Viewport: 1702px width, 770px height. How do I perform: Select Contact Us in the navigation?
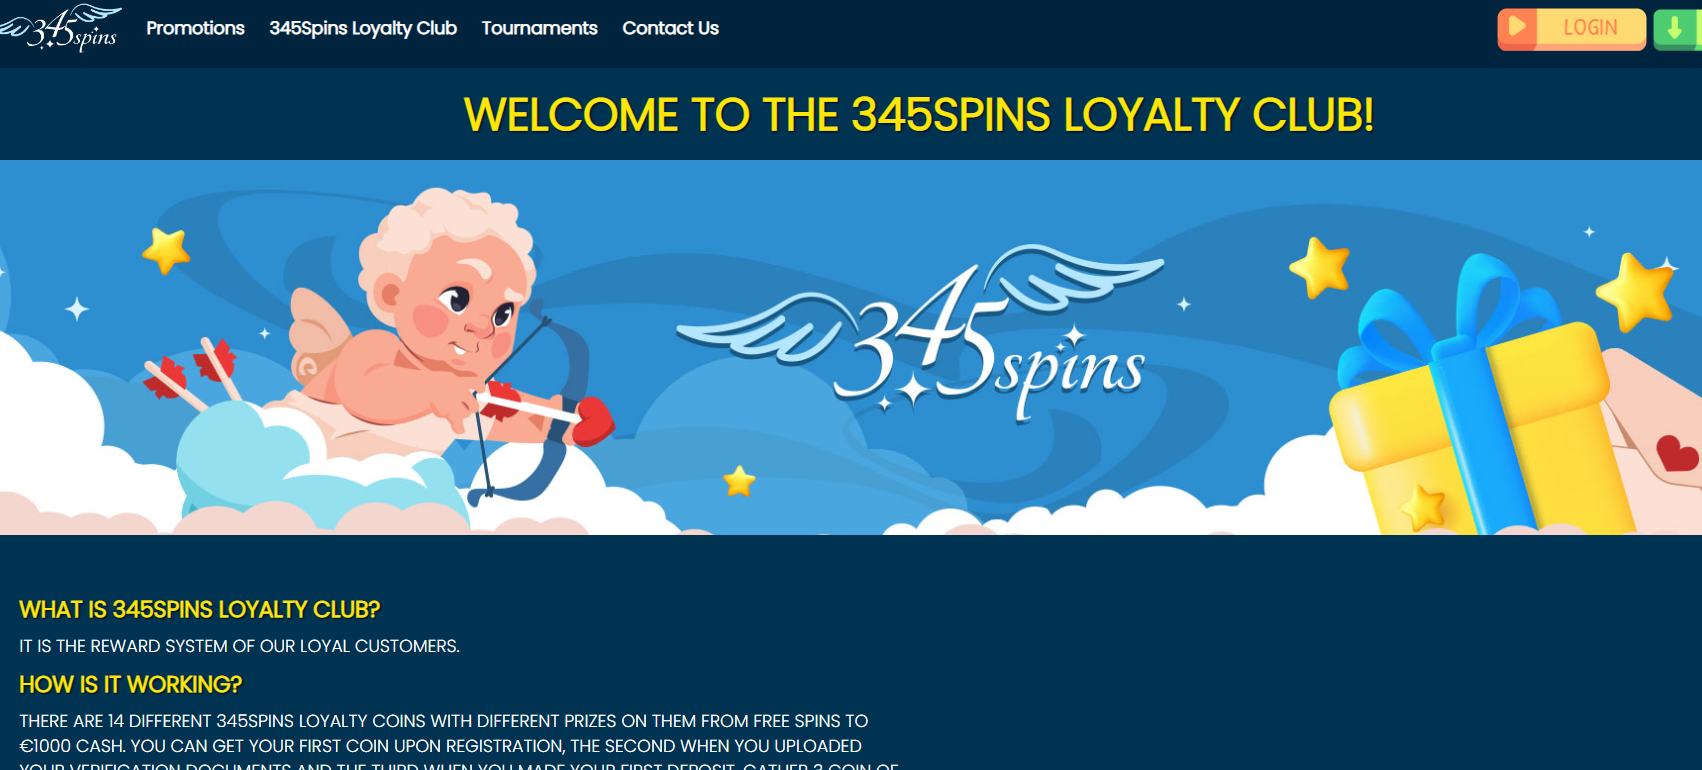click(670, 28)
